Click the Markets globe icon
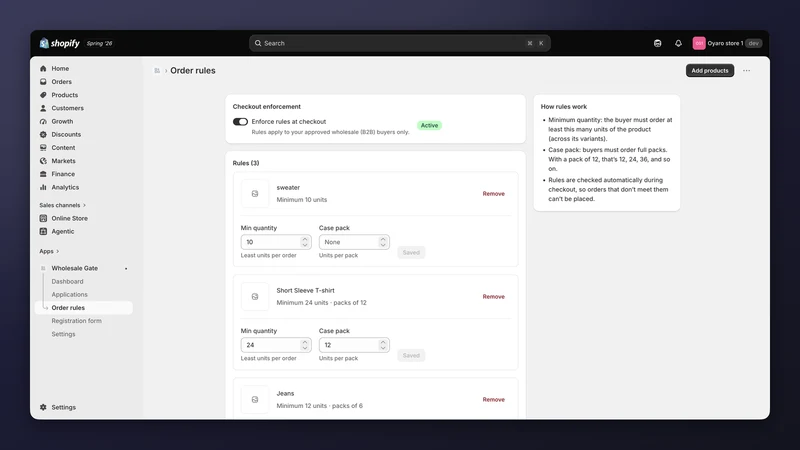This screenshot has width=800, height=450. [43, 161]
